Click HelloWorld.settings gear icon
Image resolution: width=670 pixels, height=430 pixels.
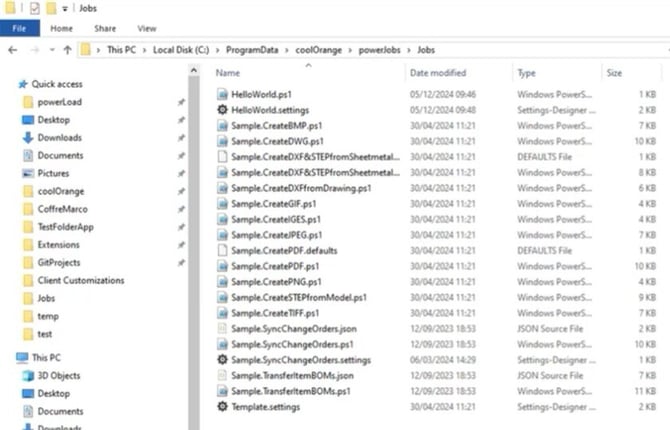222,110
